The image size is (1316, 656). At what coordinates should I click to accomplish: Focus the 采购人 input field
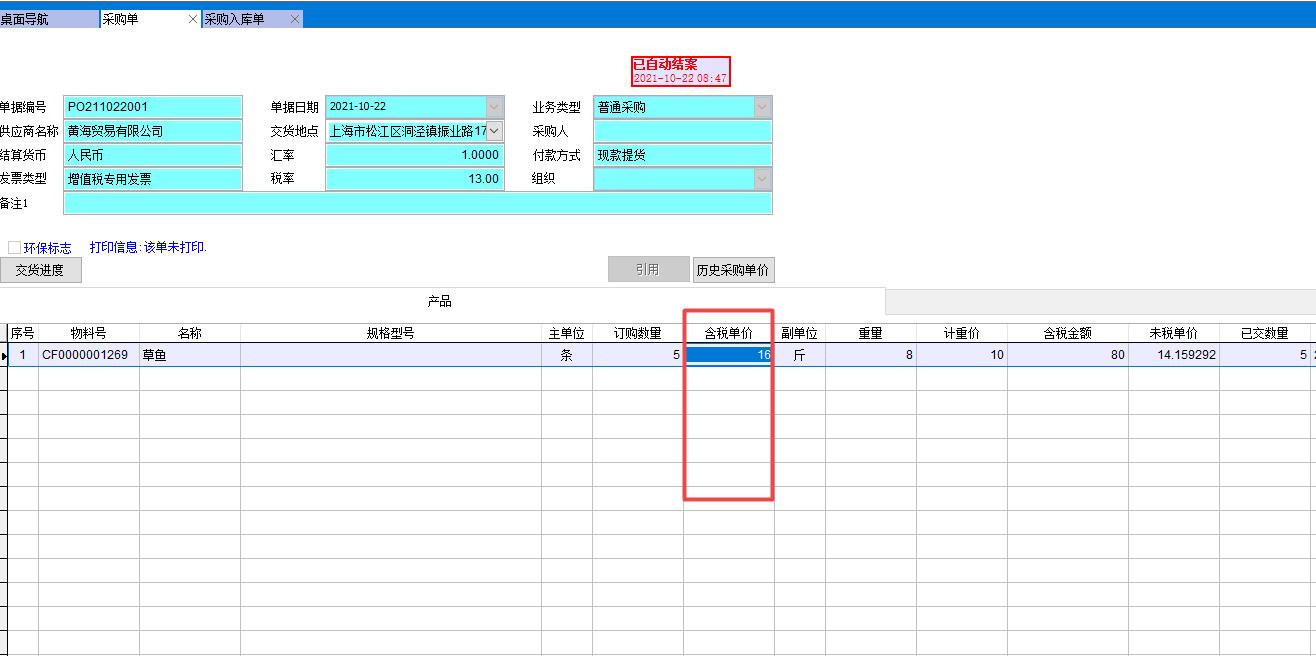(682, 131)
